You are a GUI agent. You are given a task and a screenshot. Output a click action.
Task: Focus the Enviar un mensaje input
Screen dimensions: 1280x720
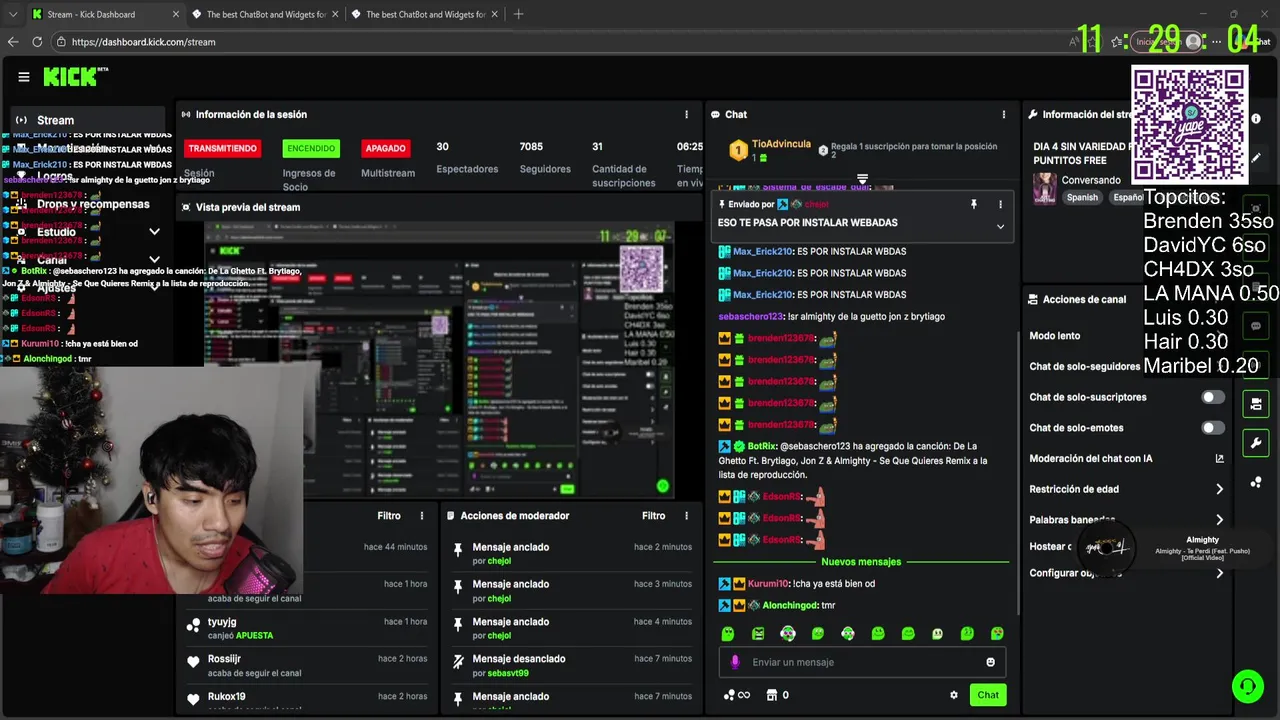coord(862,662)
